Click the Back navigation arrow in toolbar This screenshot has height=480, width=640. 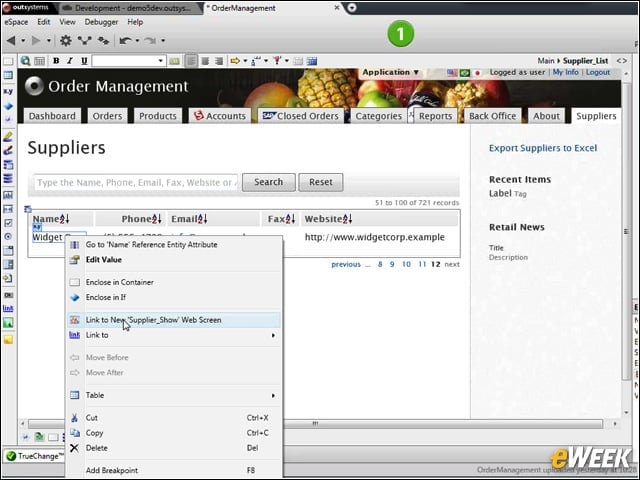[x=11, y=40]
